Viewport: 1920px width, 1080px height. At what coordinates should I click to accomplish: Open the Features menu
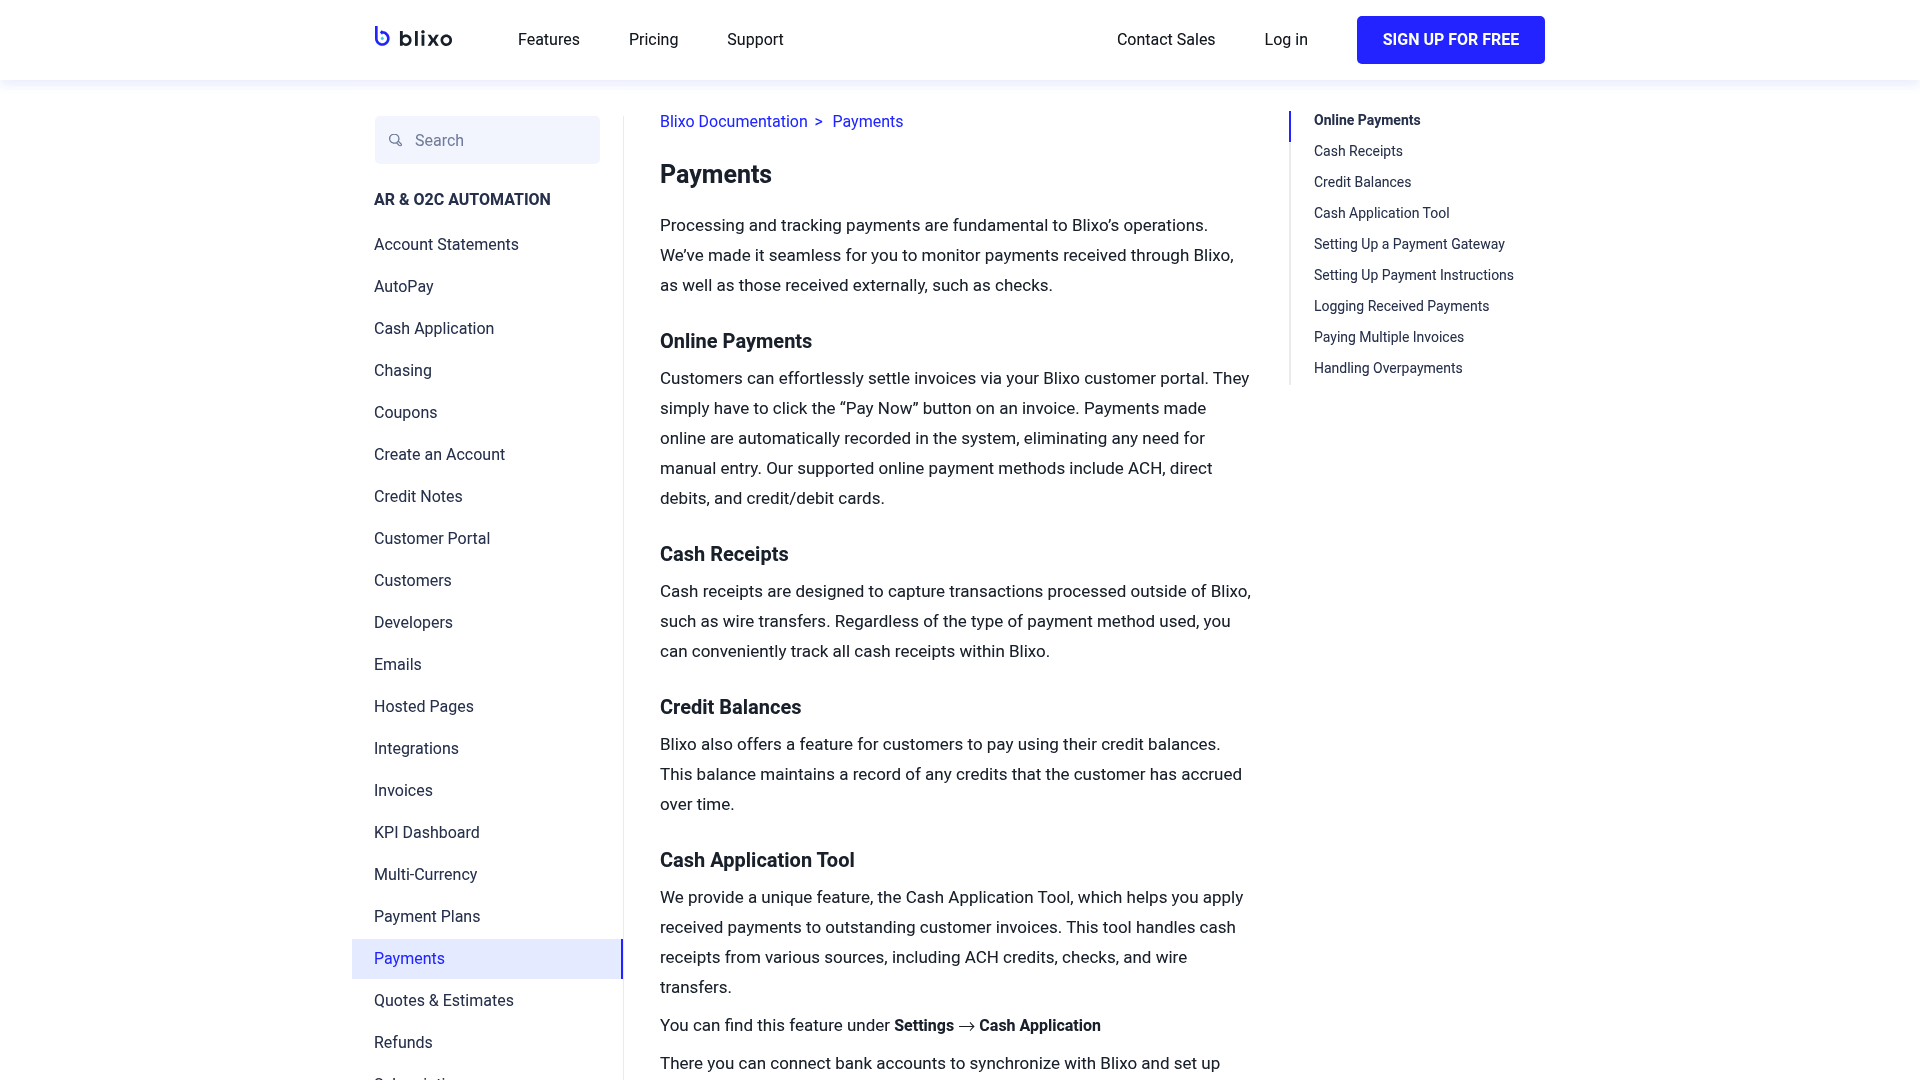[x=548, y=39]
